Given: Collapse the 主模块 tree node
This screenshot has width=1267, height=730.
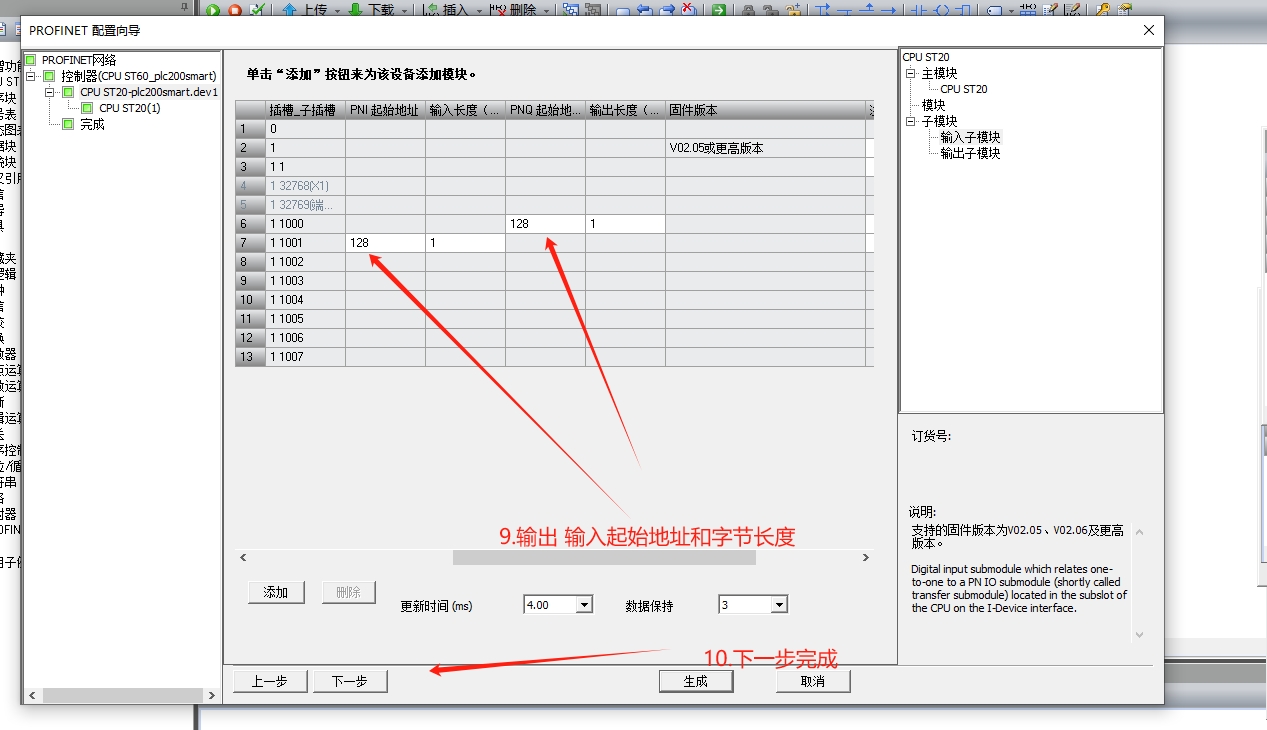Looking at the screenshot, I should pyautogui.click(x=911, y=73).
